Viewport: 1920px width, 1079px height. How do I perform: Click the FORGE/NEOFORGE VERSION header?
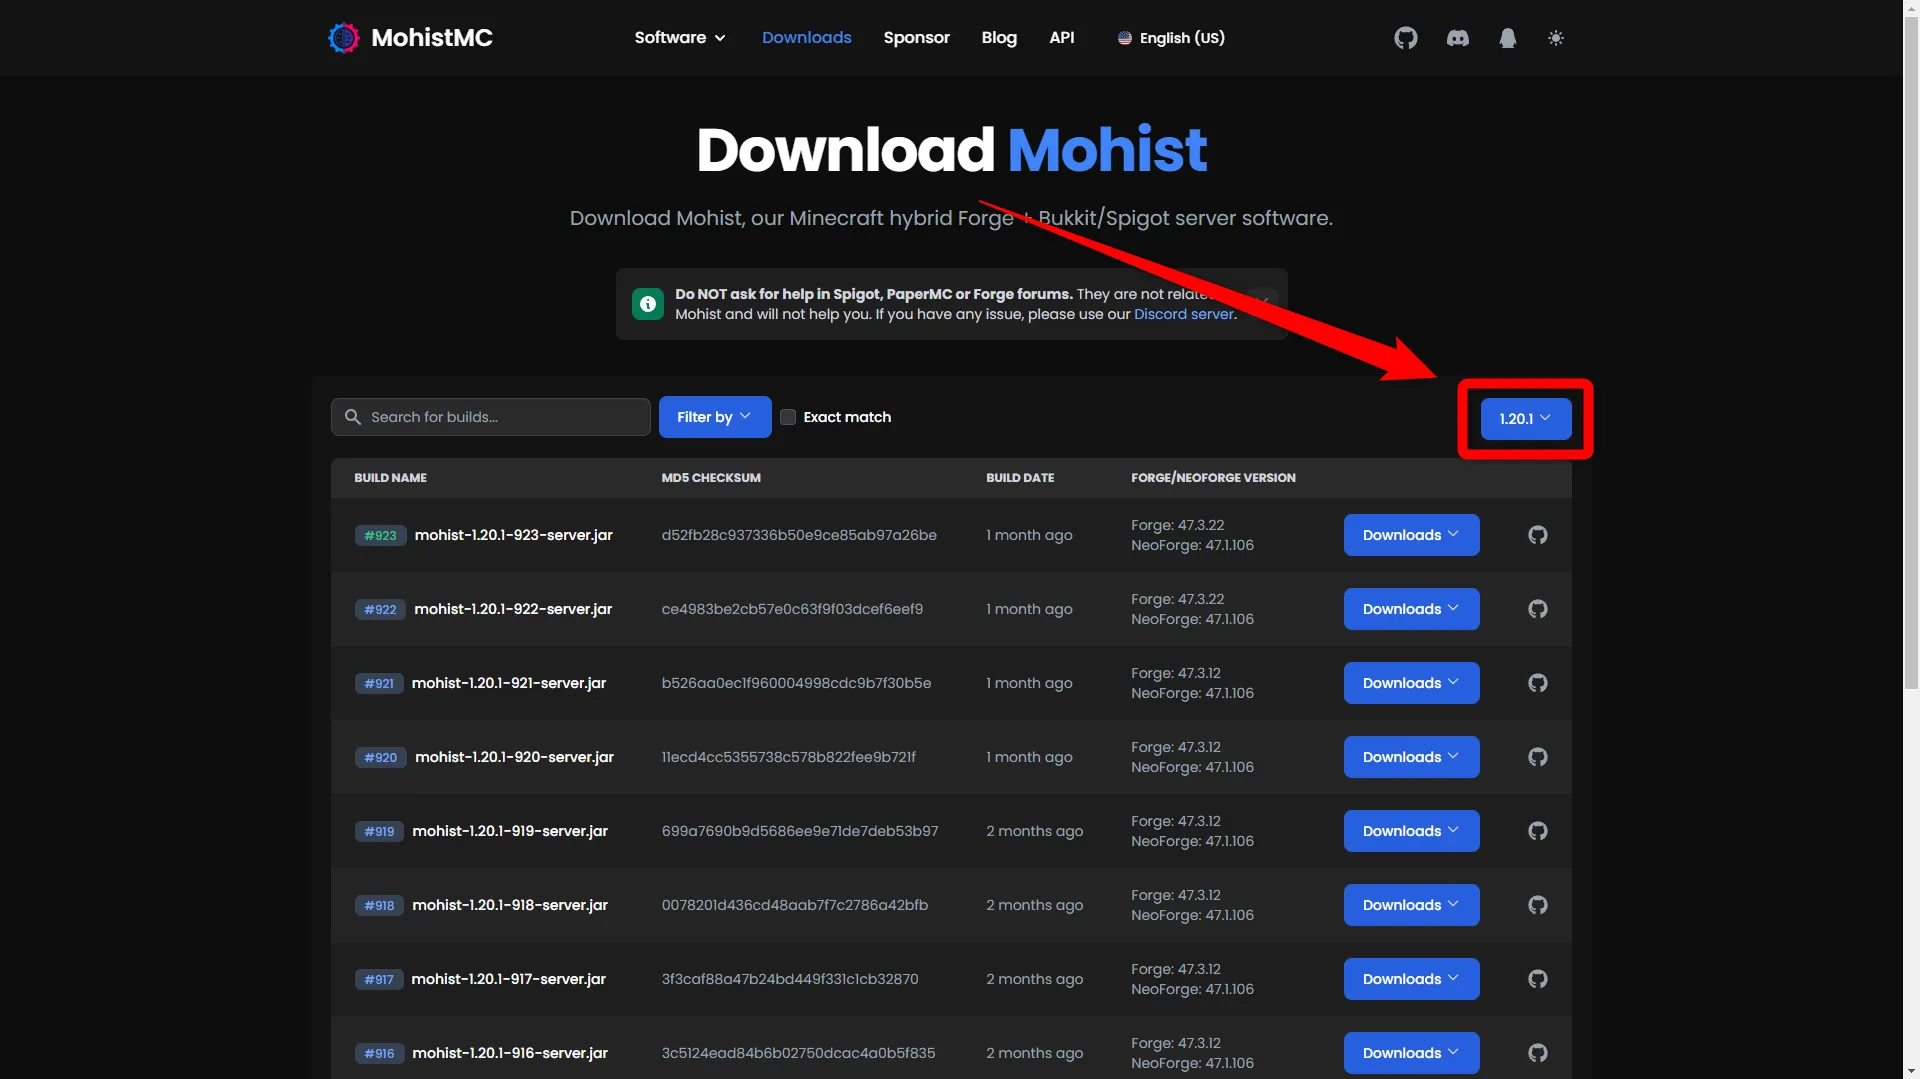[1213, 478]
